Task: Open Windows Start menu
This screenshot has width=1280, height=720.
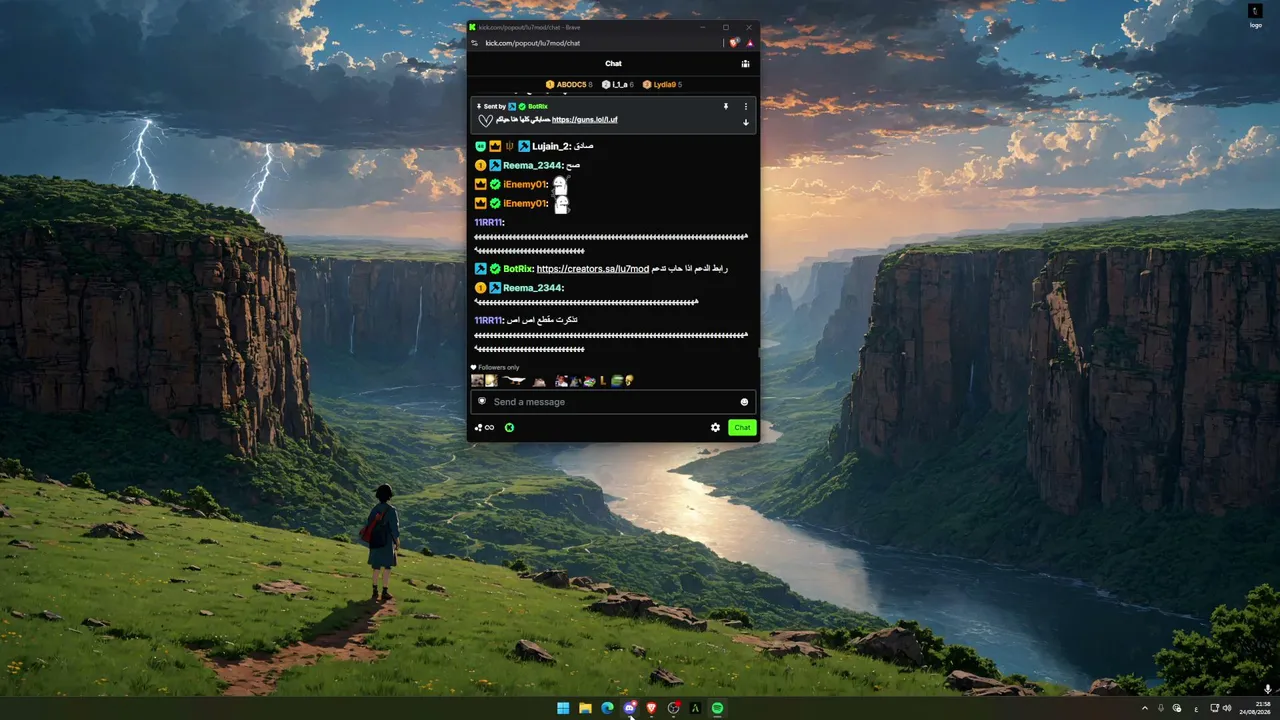Action: (x=563, y=708)
